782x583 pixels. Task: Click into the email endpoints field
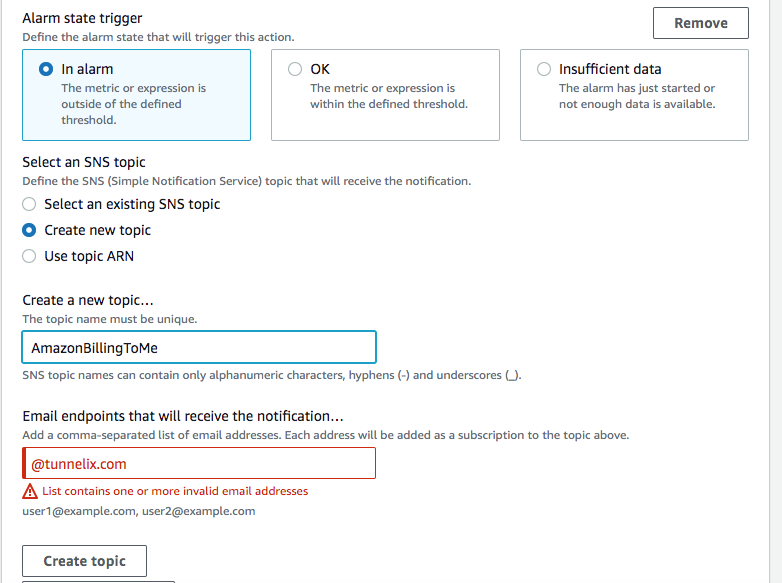tap(199, 463)
